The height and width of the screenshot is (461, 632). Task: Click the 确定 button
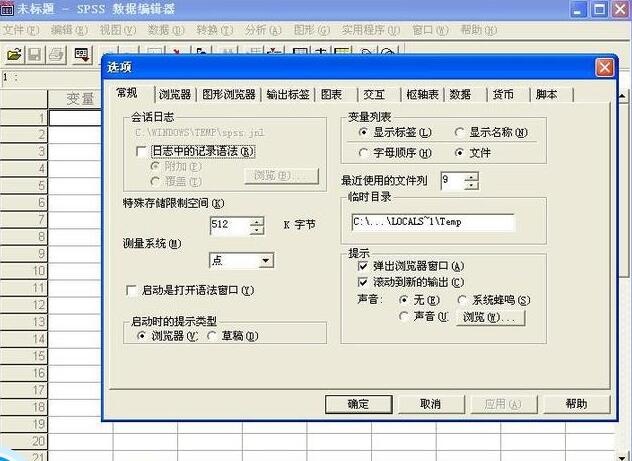pyautogui.click(x=358, y=404)
